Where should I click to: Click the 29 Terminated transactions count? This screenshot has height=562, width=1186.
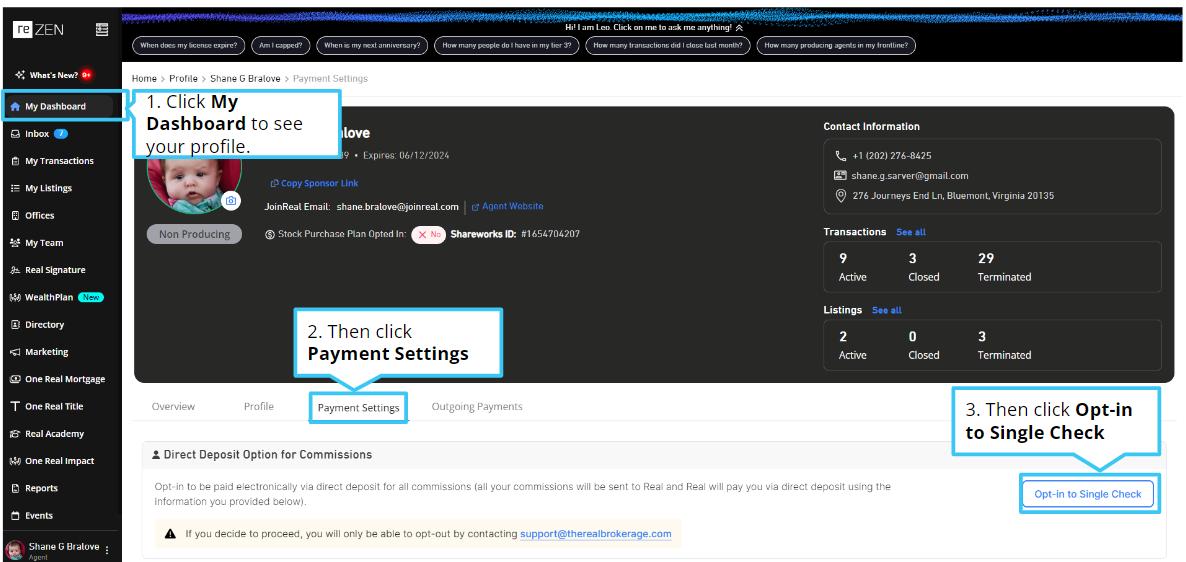pyautogui.click(x=986, y=259)
